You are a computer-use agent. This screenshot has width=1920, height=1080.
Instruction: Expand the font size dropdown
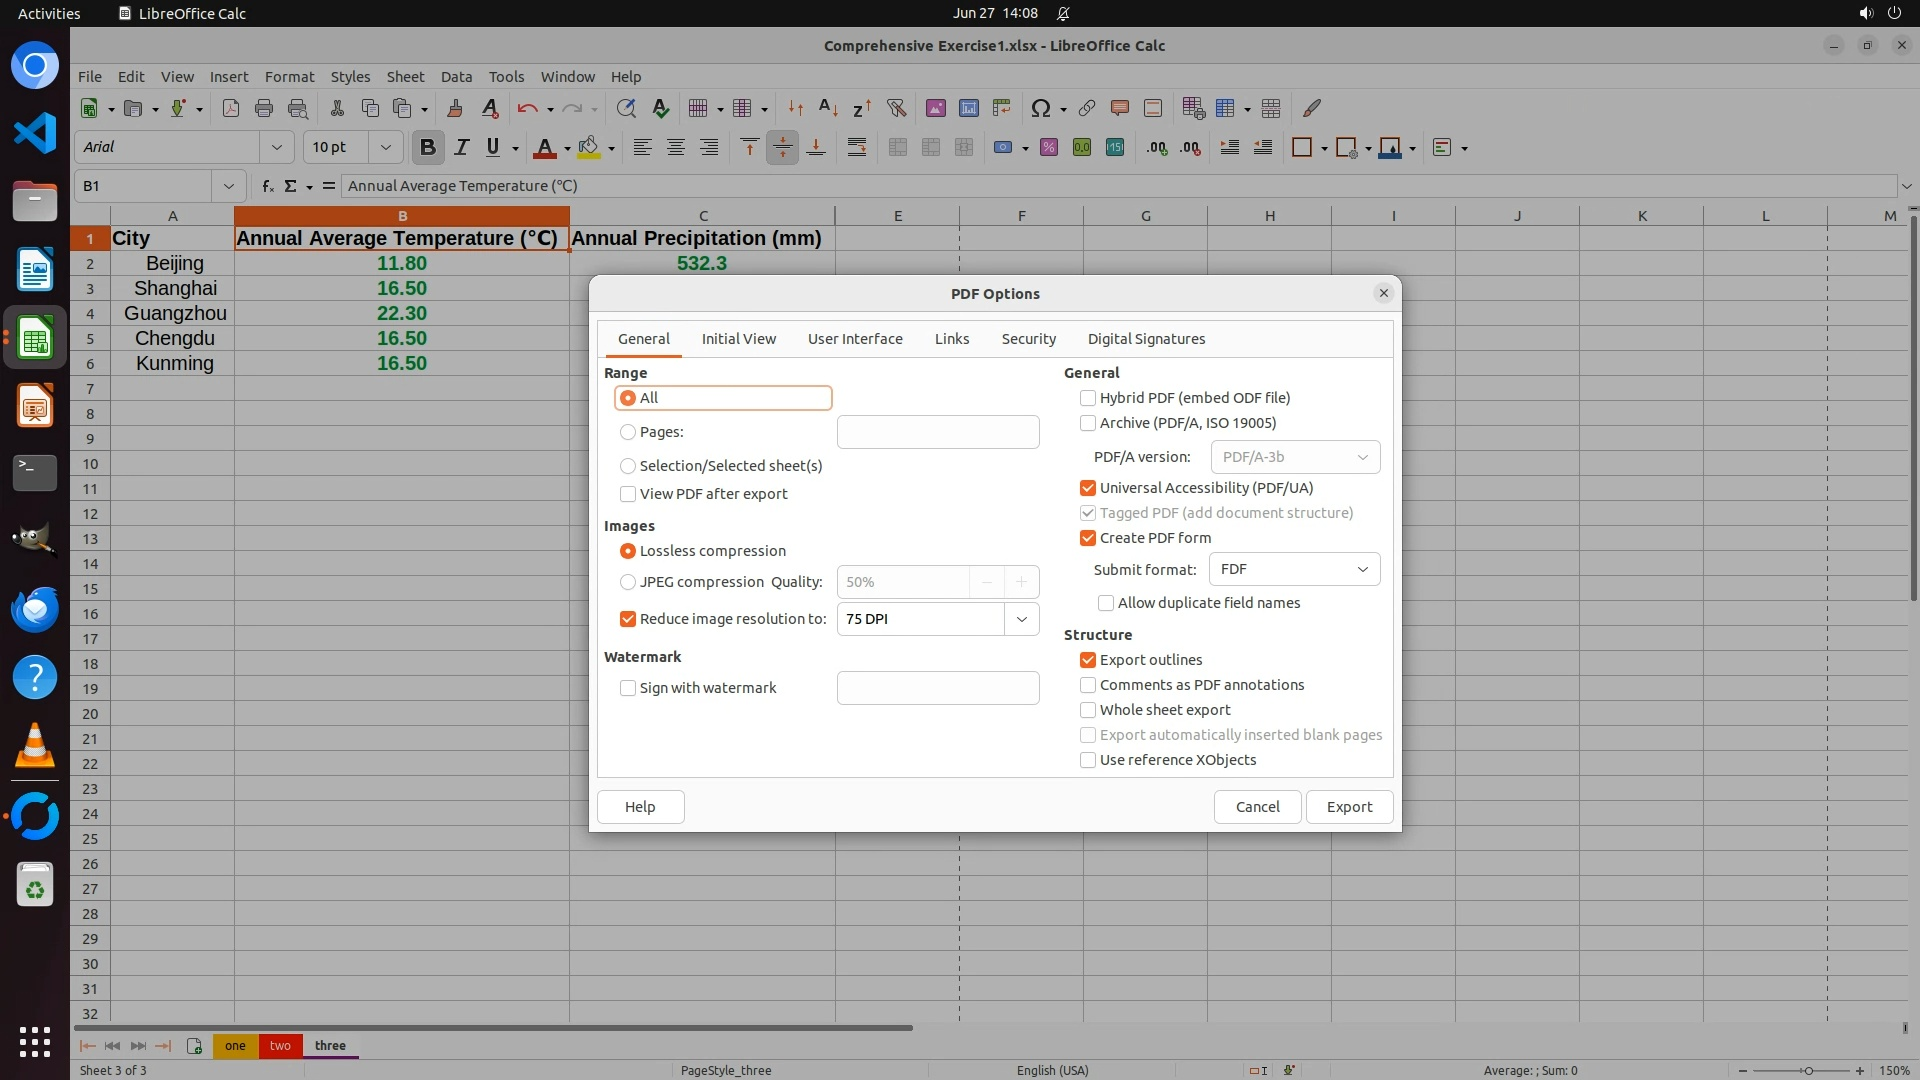(385, 147)
